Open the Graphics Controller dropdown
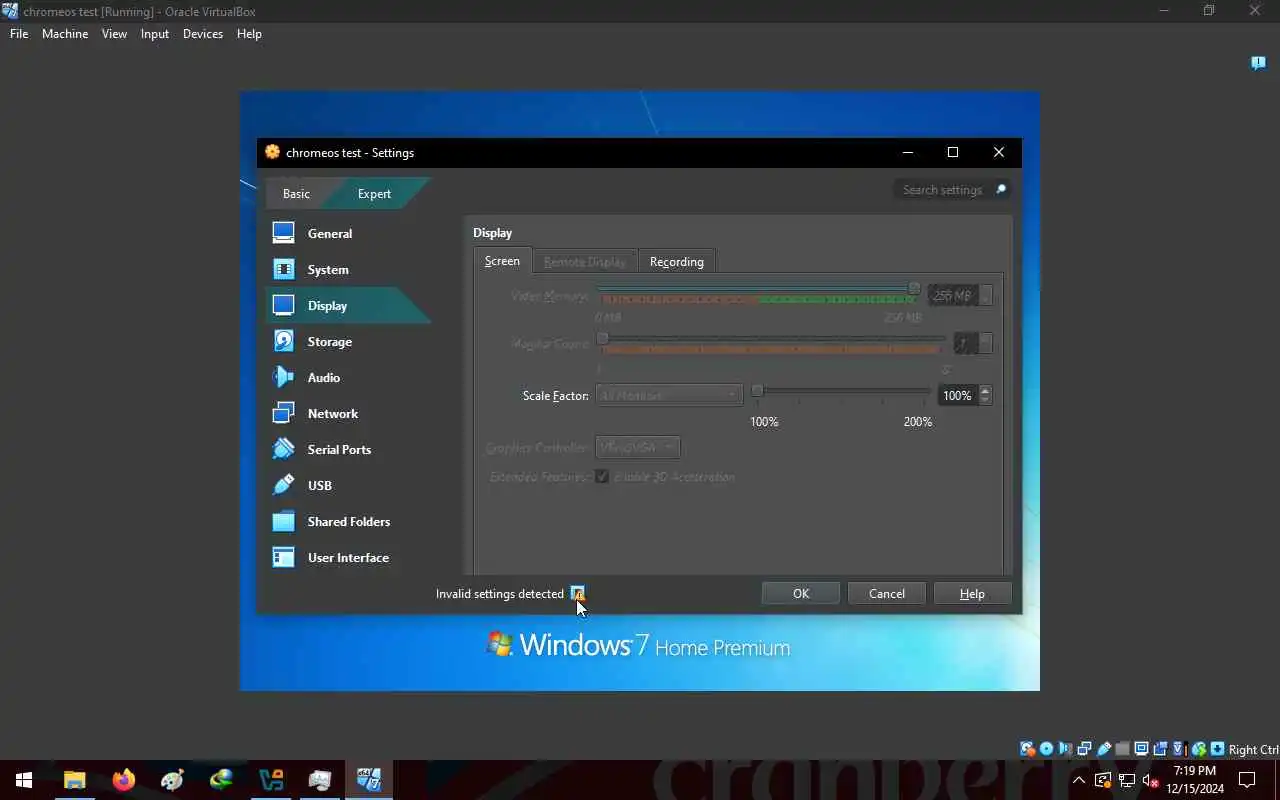 [638, 447]
